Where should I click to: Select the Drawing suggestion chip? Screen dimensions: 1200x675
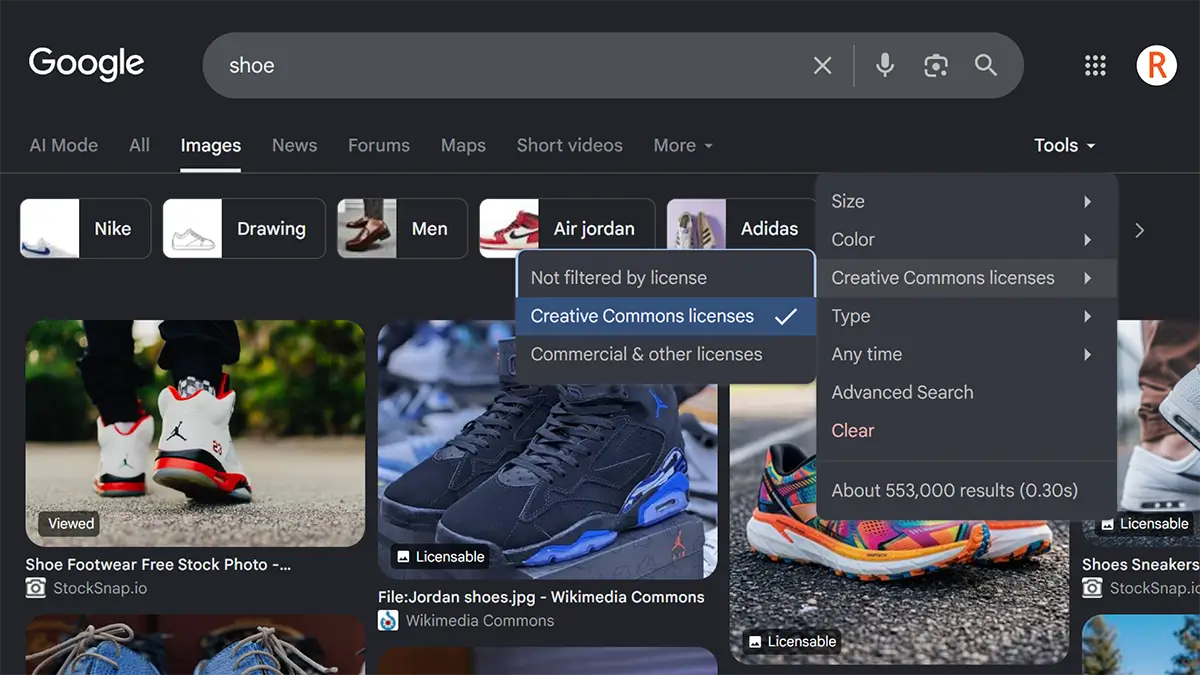pos(244,228)
